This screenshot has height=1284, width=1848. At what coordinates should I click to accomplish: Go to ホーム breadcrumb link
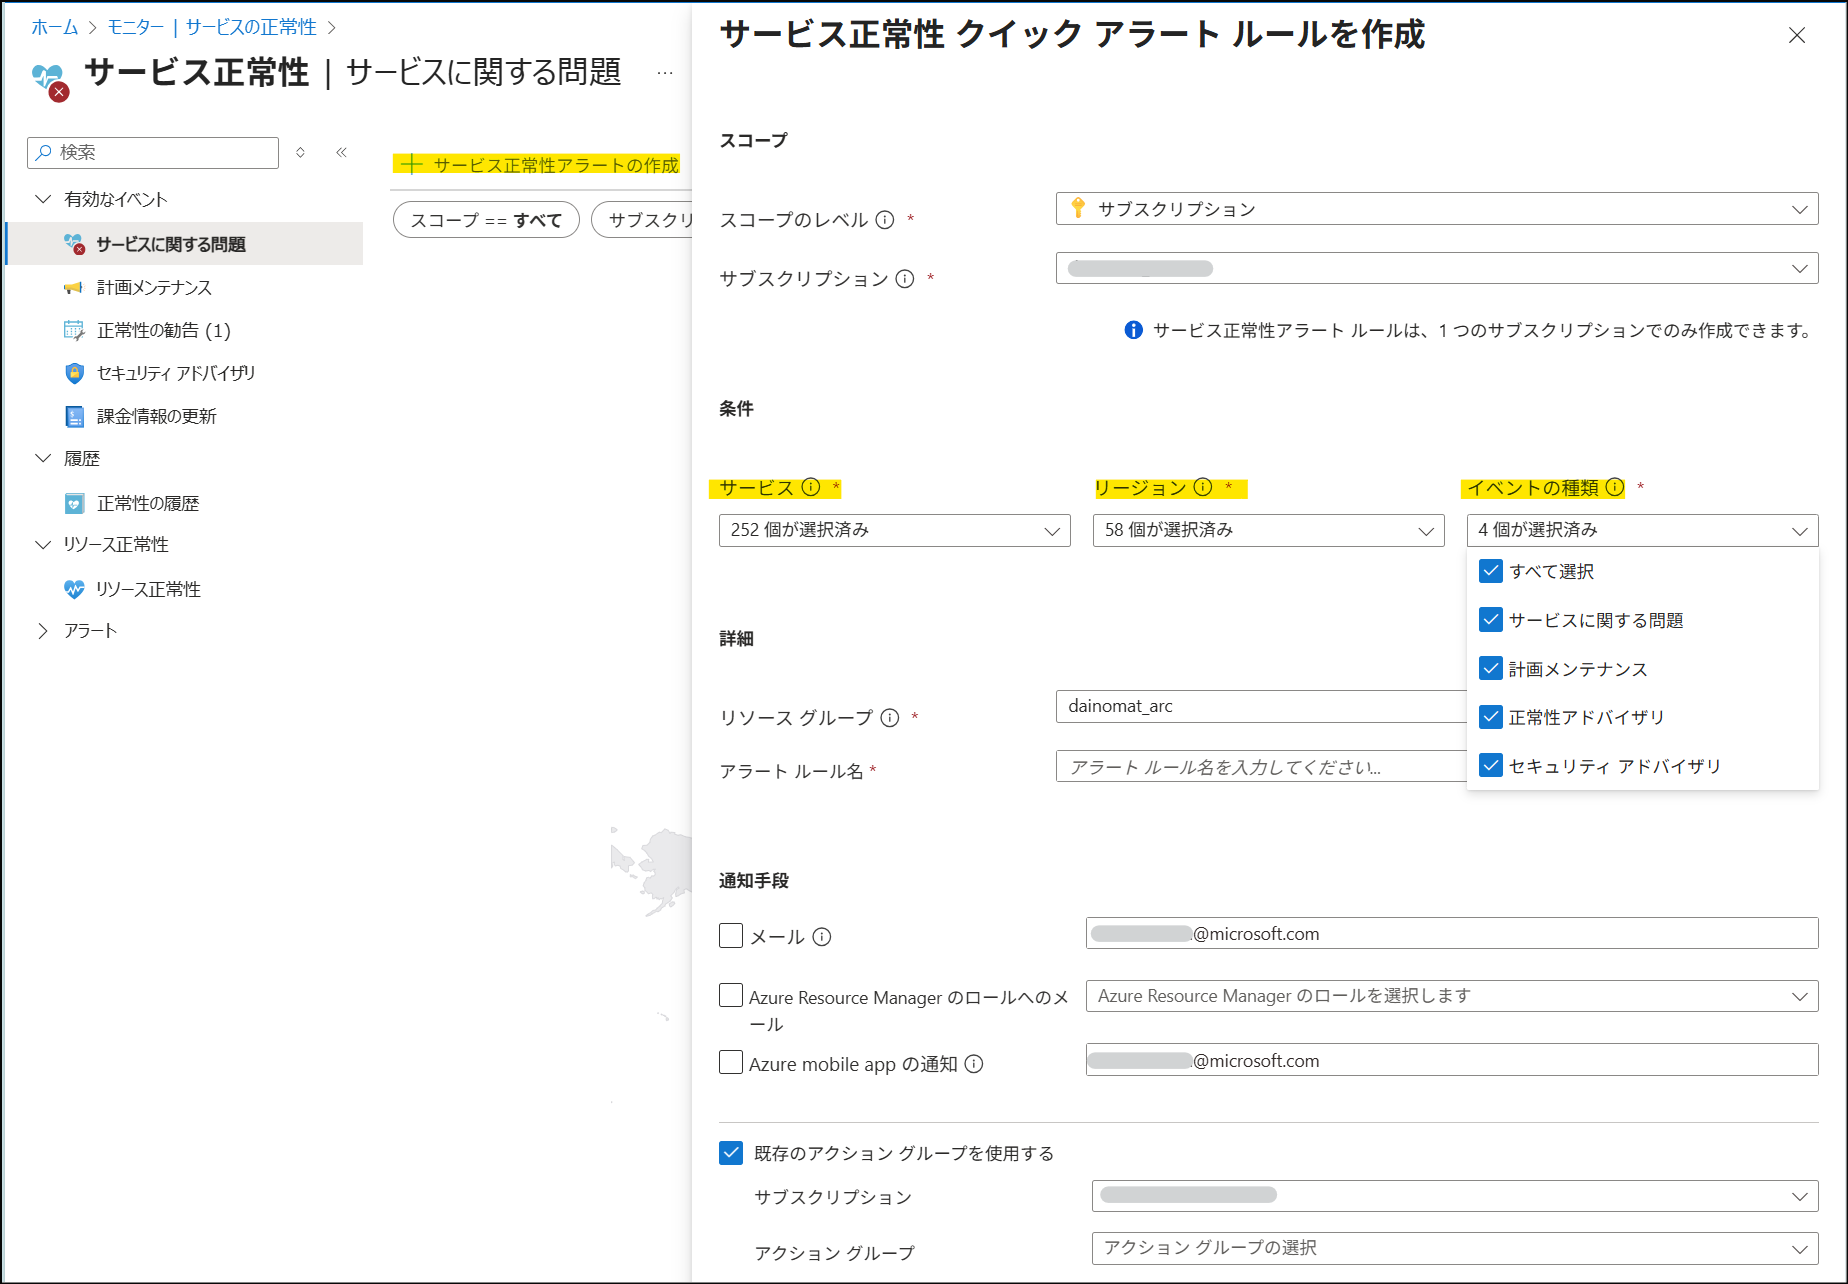[55, 27]
